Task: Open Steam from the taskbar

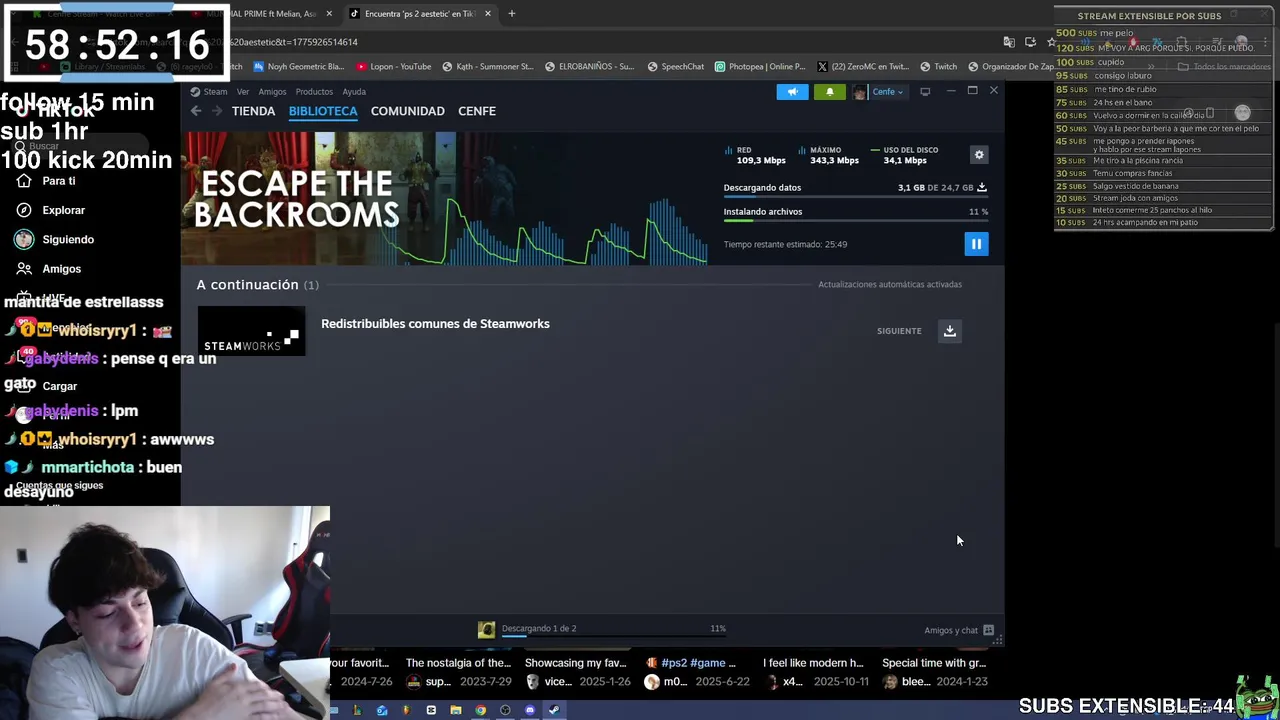Action: 554,710
